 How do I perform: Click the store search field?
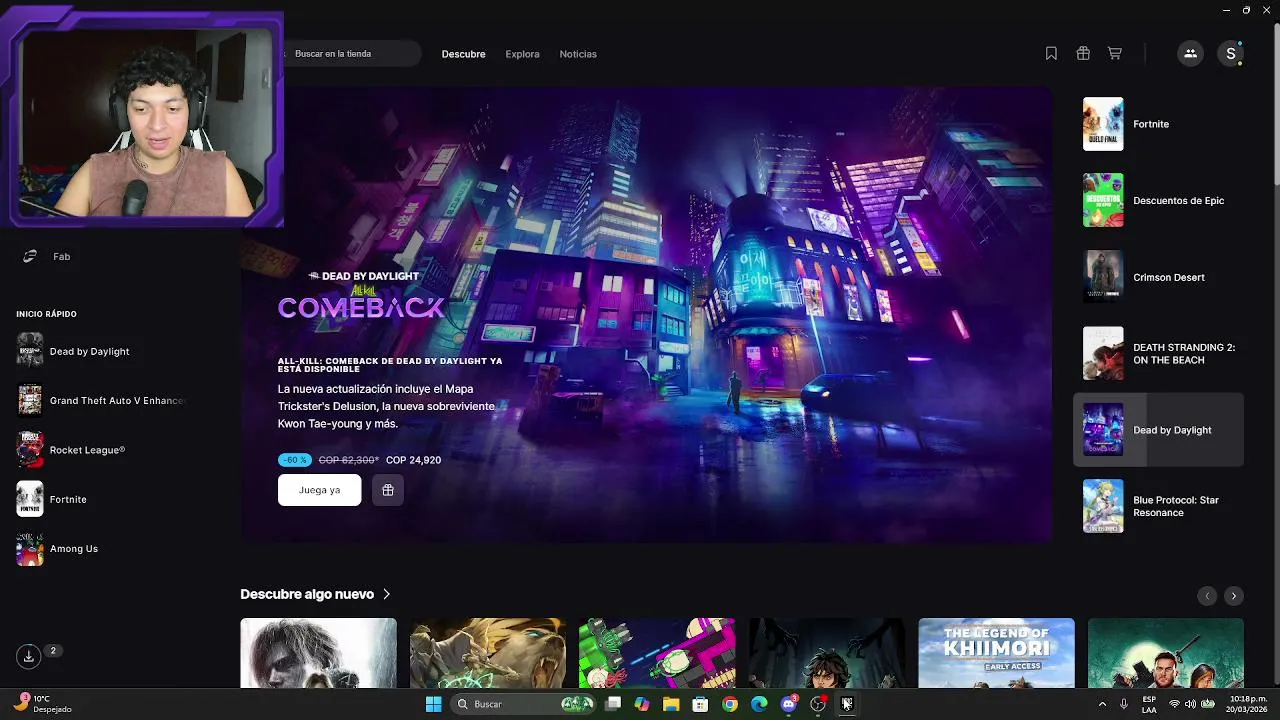click(350, 54)
